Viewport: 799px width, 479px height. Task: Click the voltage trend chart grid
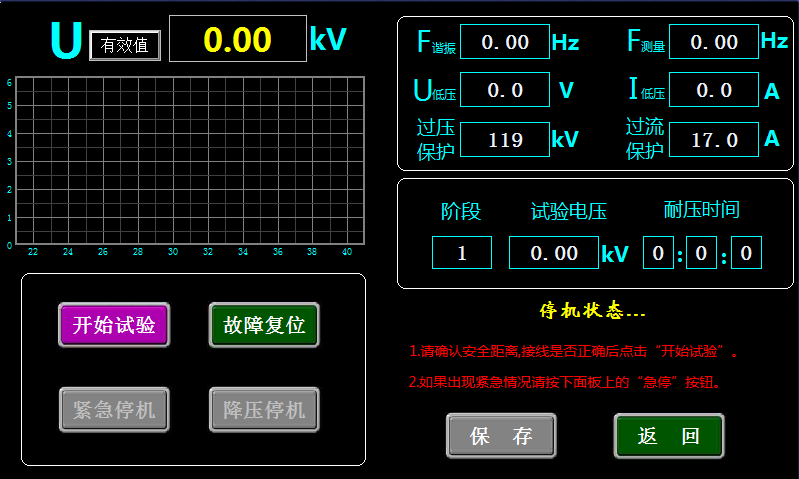tap(190, 161)
